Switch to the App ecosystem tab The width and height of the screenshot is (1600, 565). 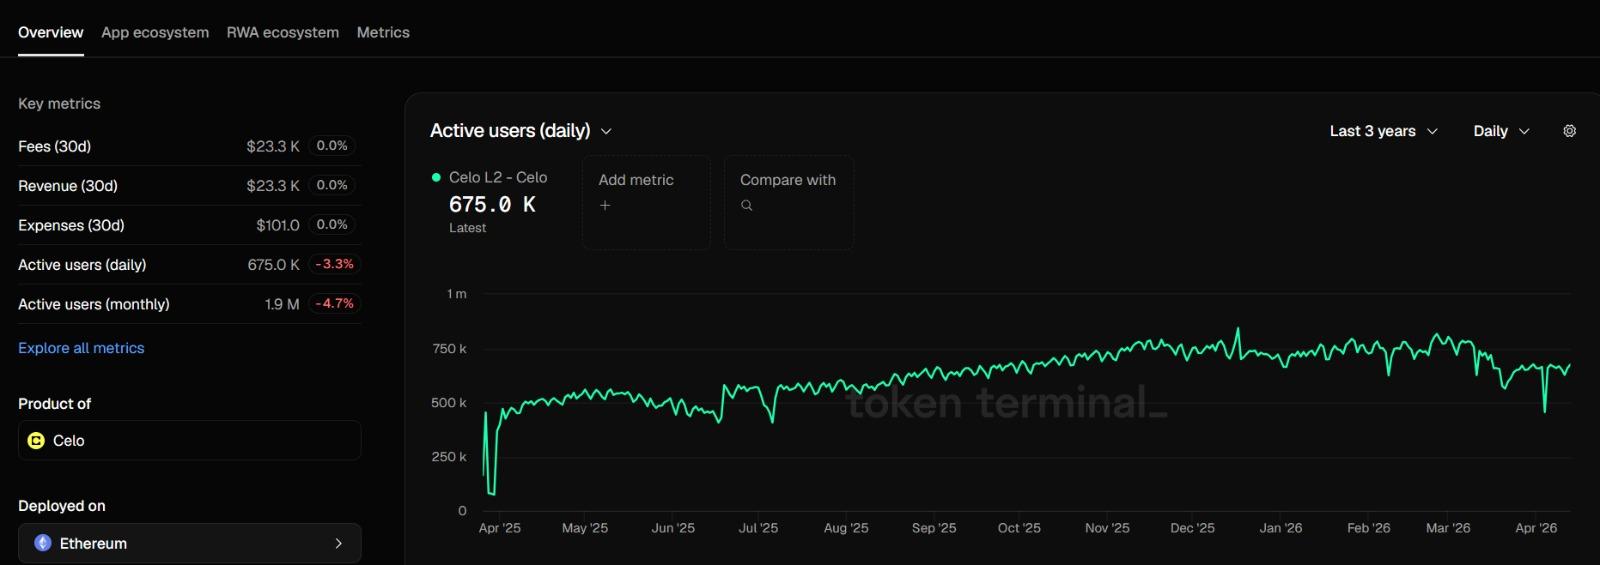point(155,32)
